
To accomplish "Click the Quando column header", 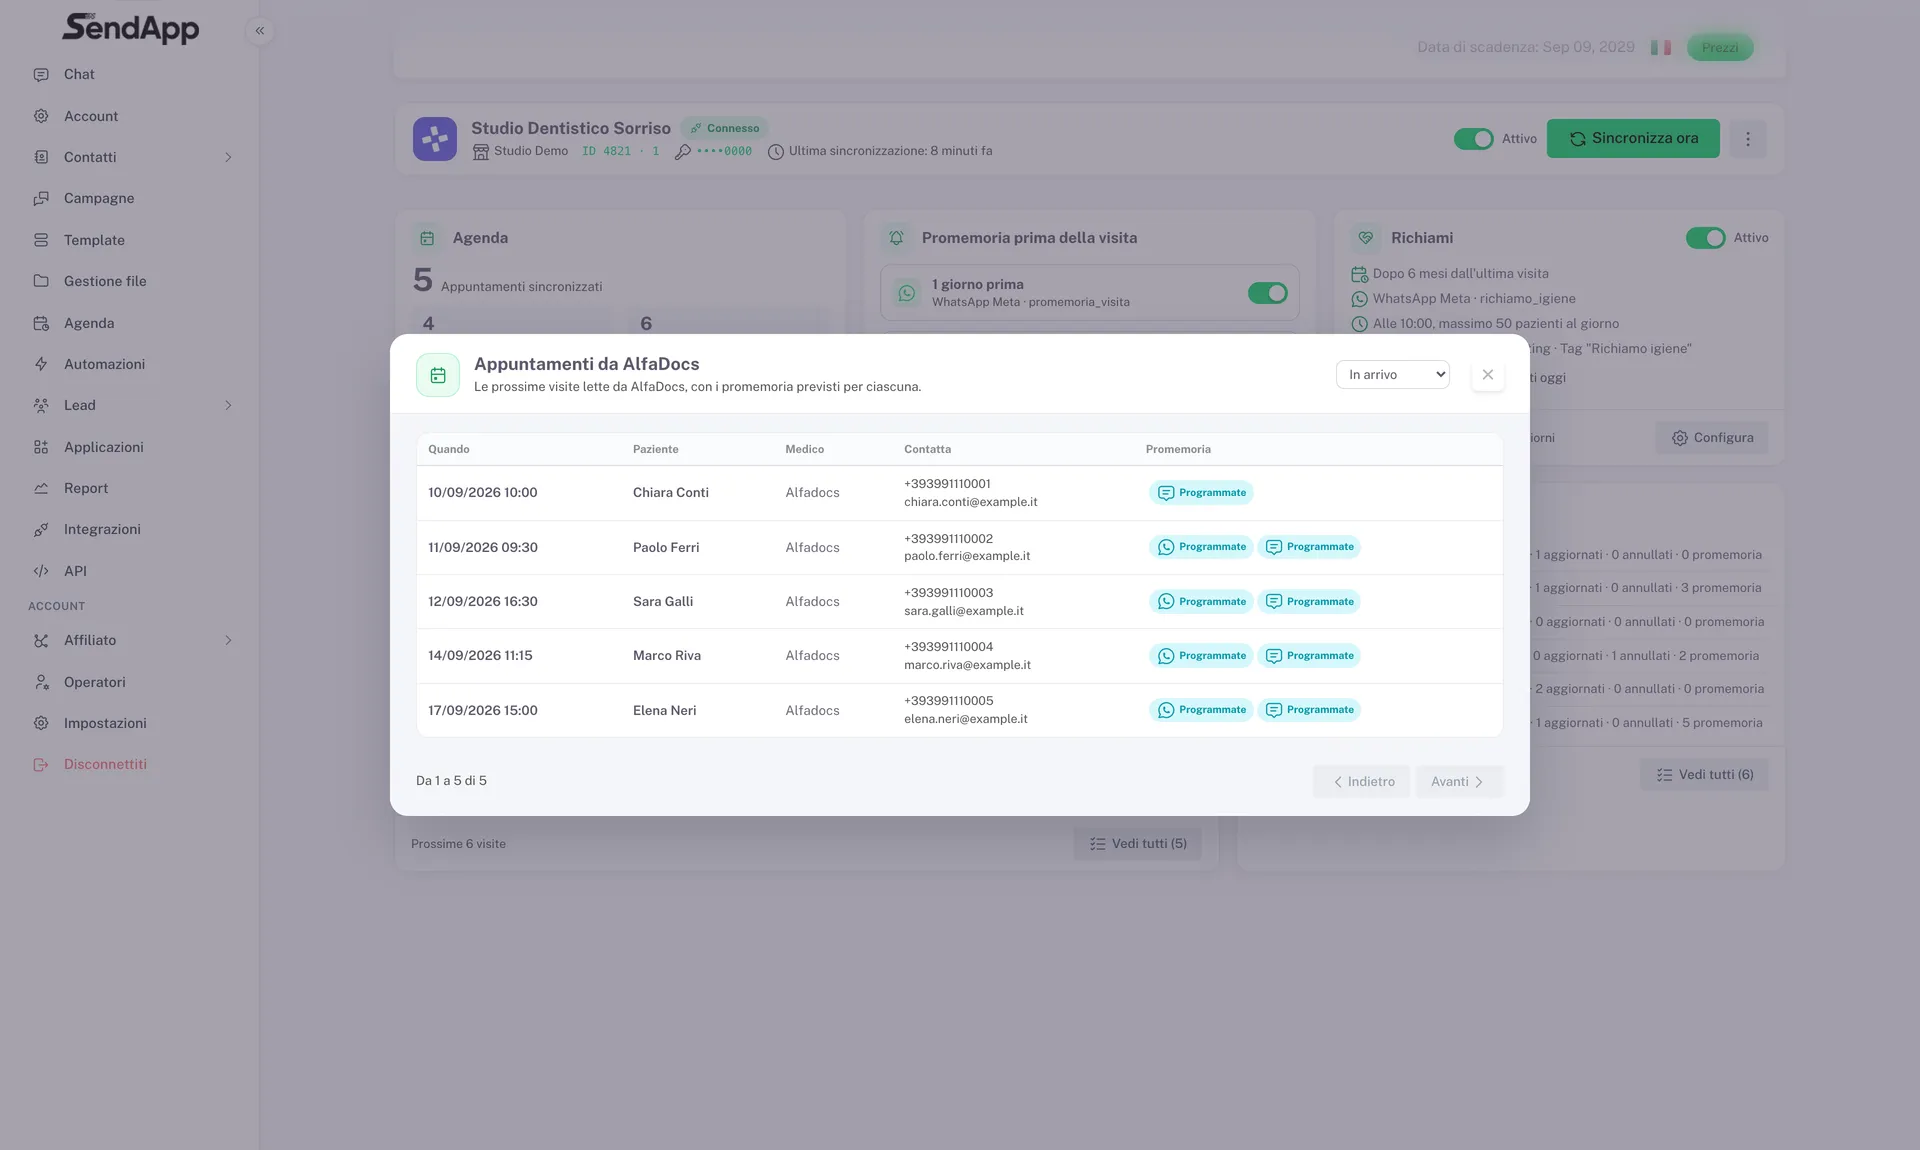I will (449, 450).
